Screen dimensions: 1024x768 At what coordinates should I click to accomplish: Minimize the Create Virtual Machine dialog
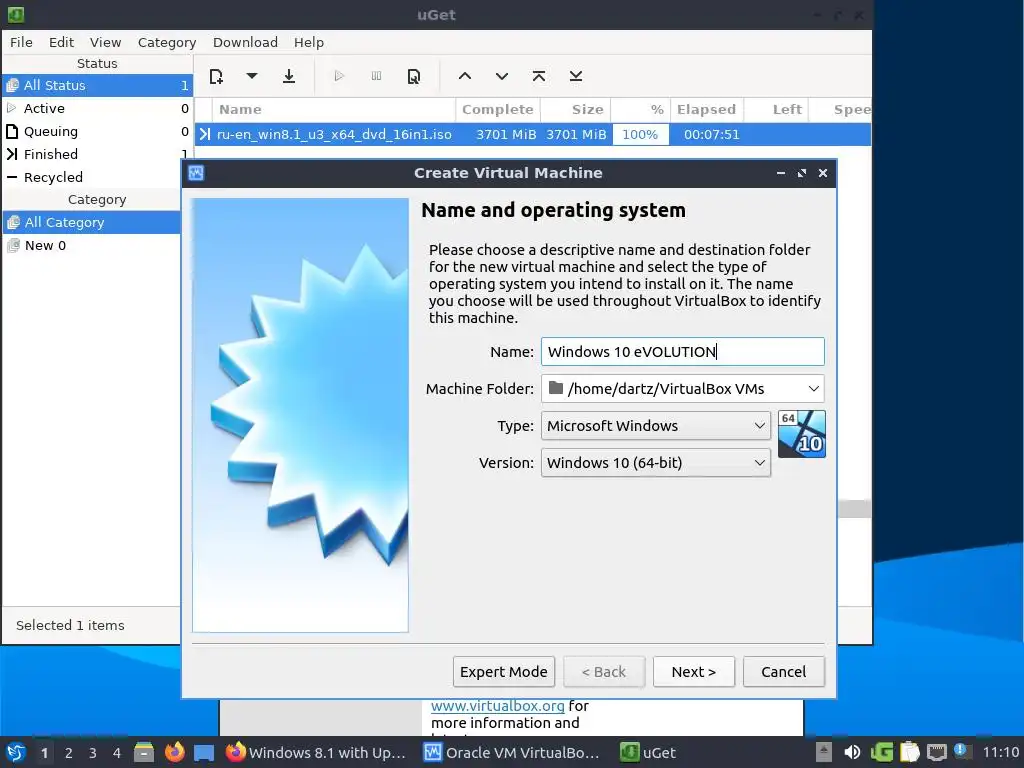pos(780,173)
